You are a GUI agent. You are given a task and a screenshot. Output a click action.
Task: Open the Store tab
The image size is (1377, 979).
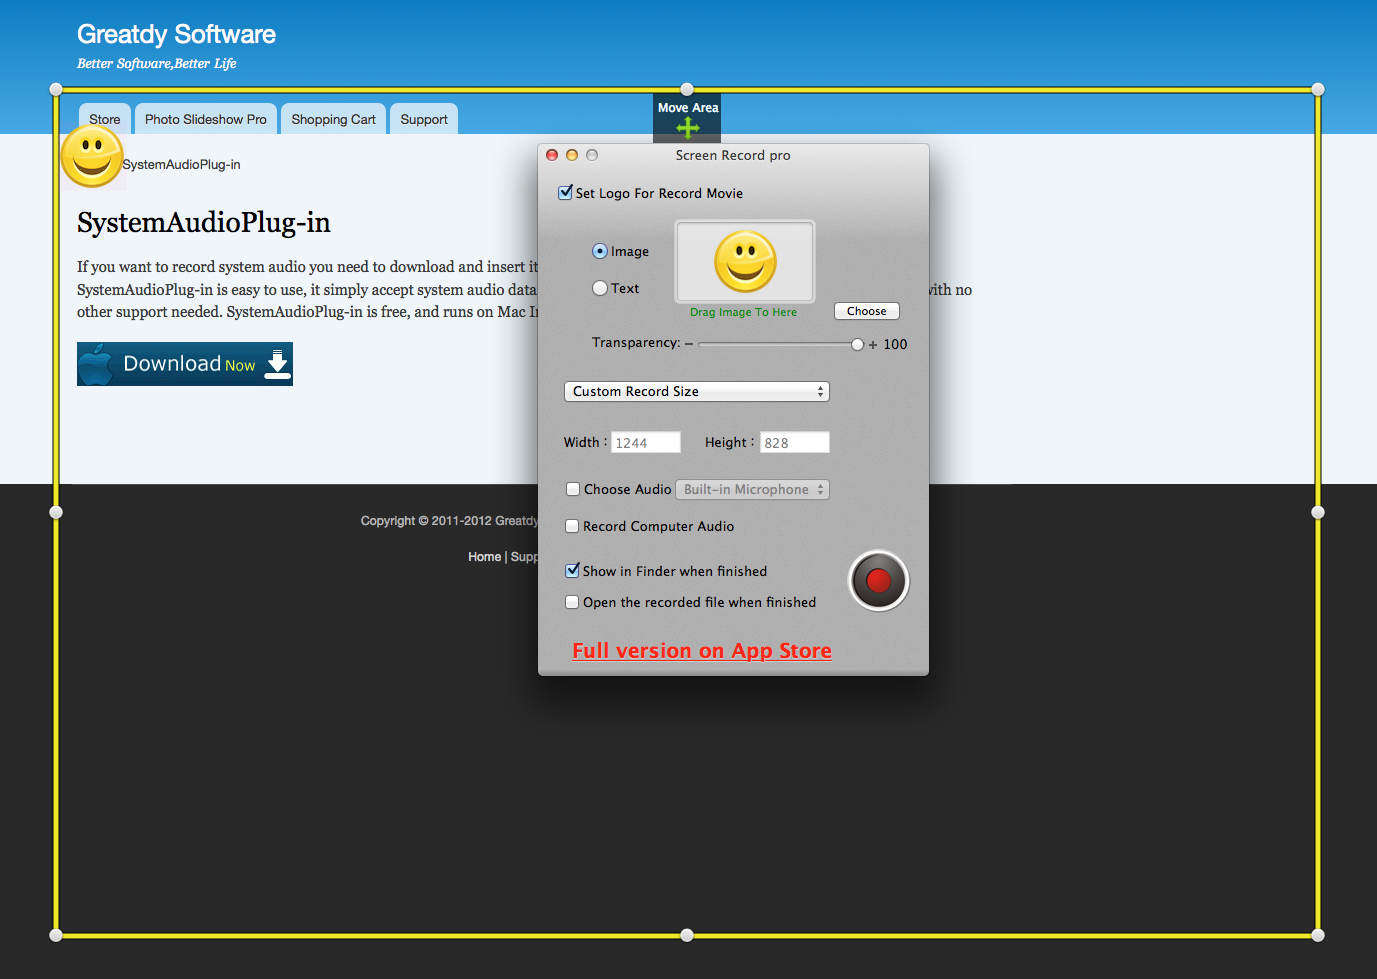point(105,119)
